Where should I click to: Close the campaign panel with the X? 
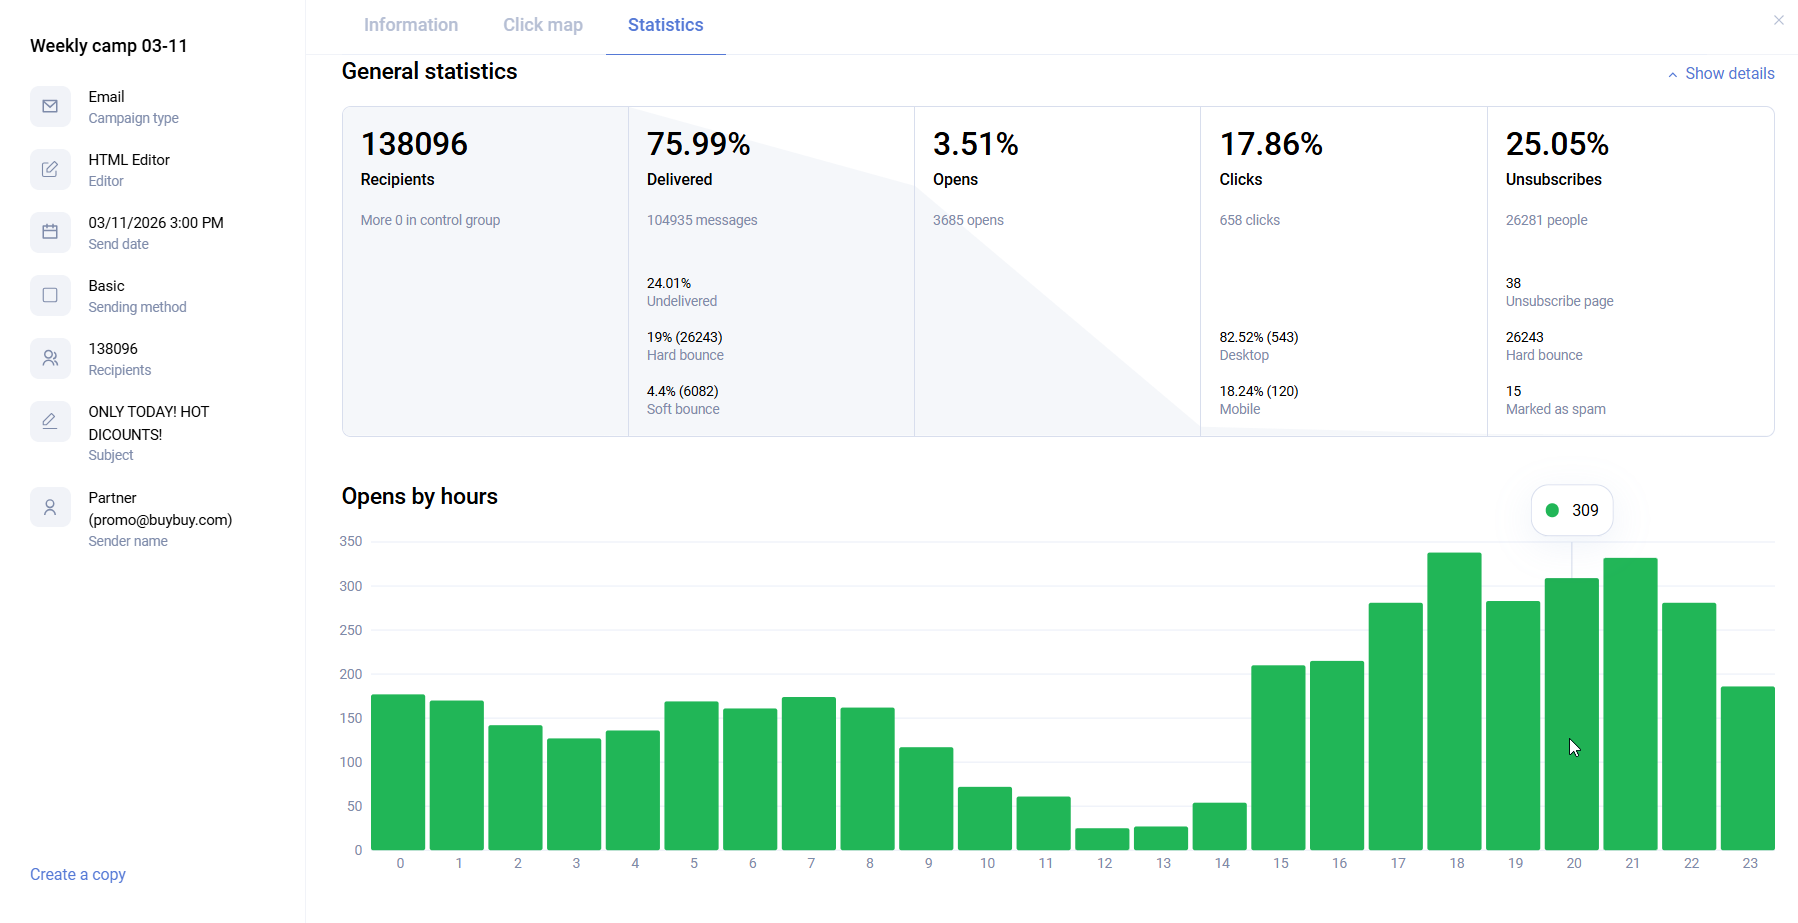[x=1778, y=20]
